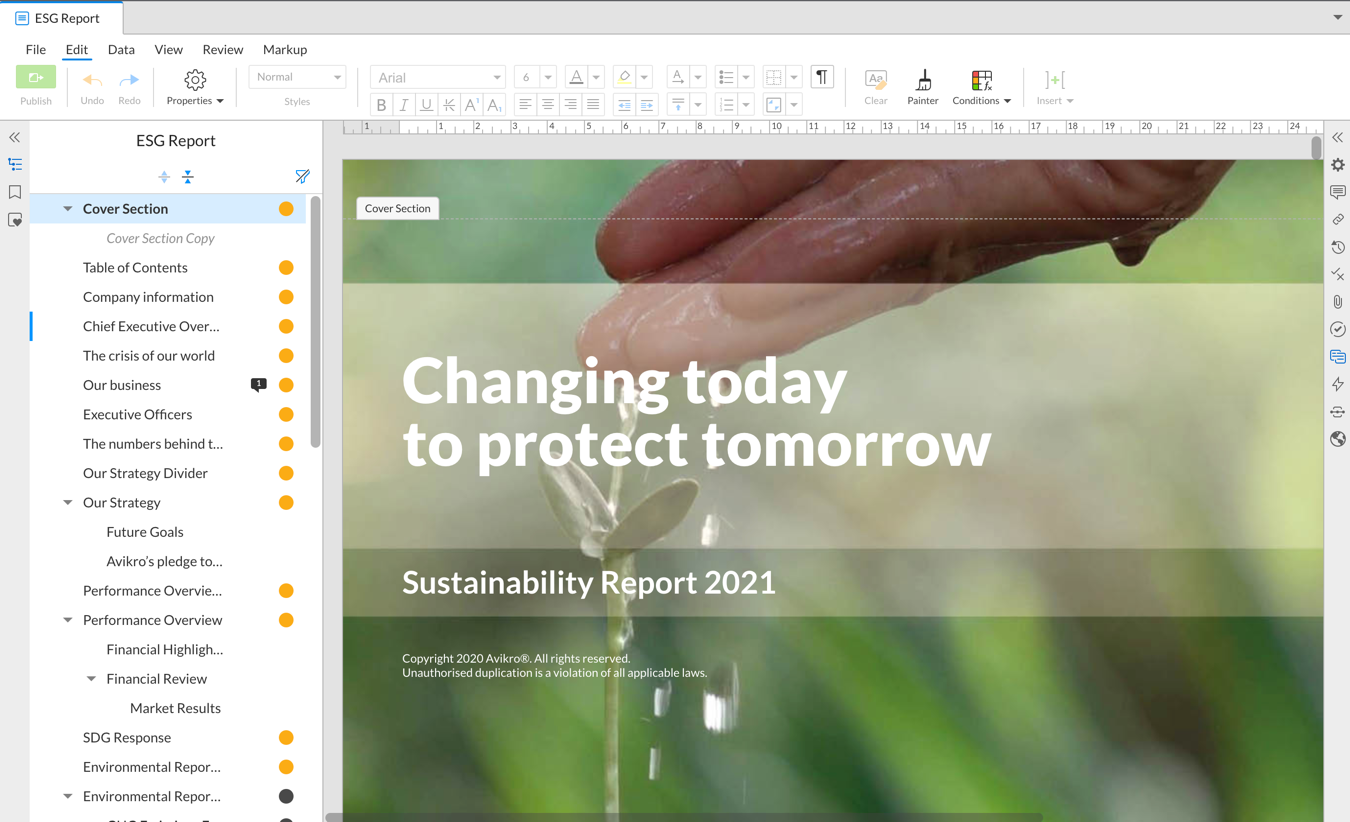Collapse the Our Strategy tree node

coord(68,503)
